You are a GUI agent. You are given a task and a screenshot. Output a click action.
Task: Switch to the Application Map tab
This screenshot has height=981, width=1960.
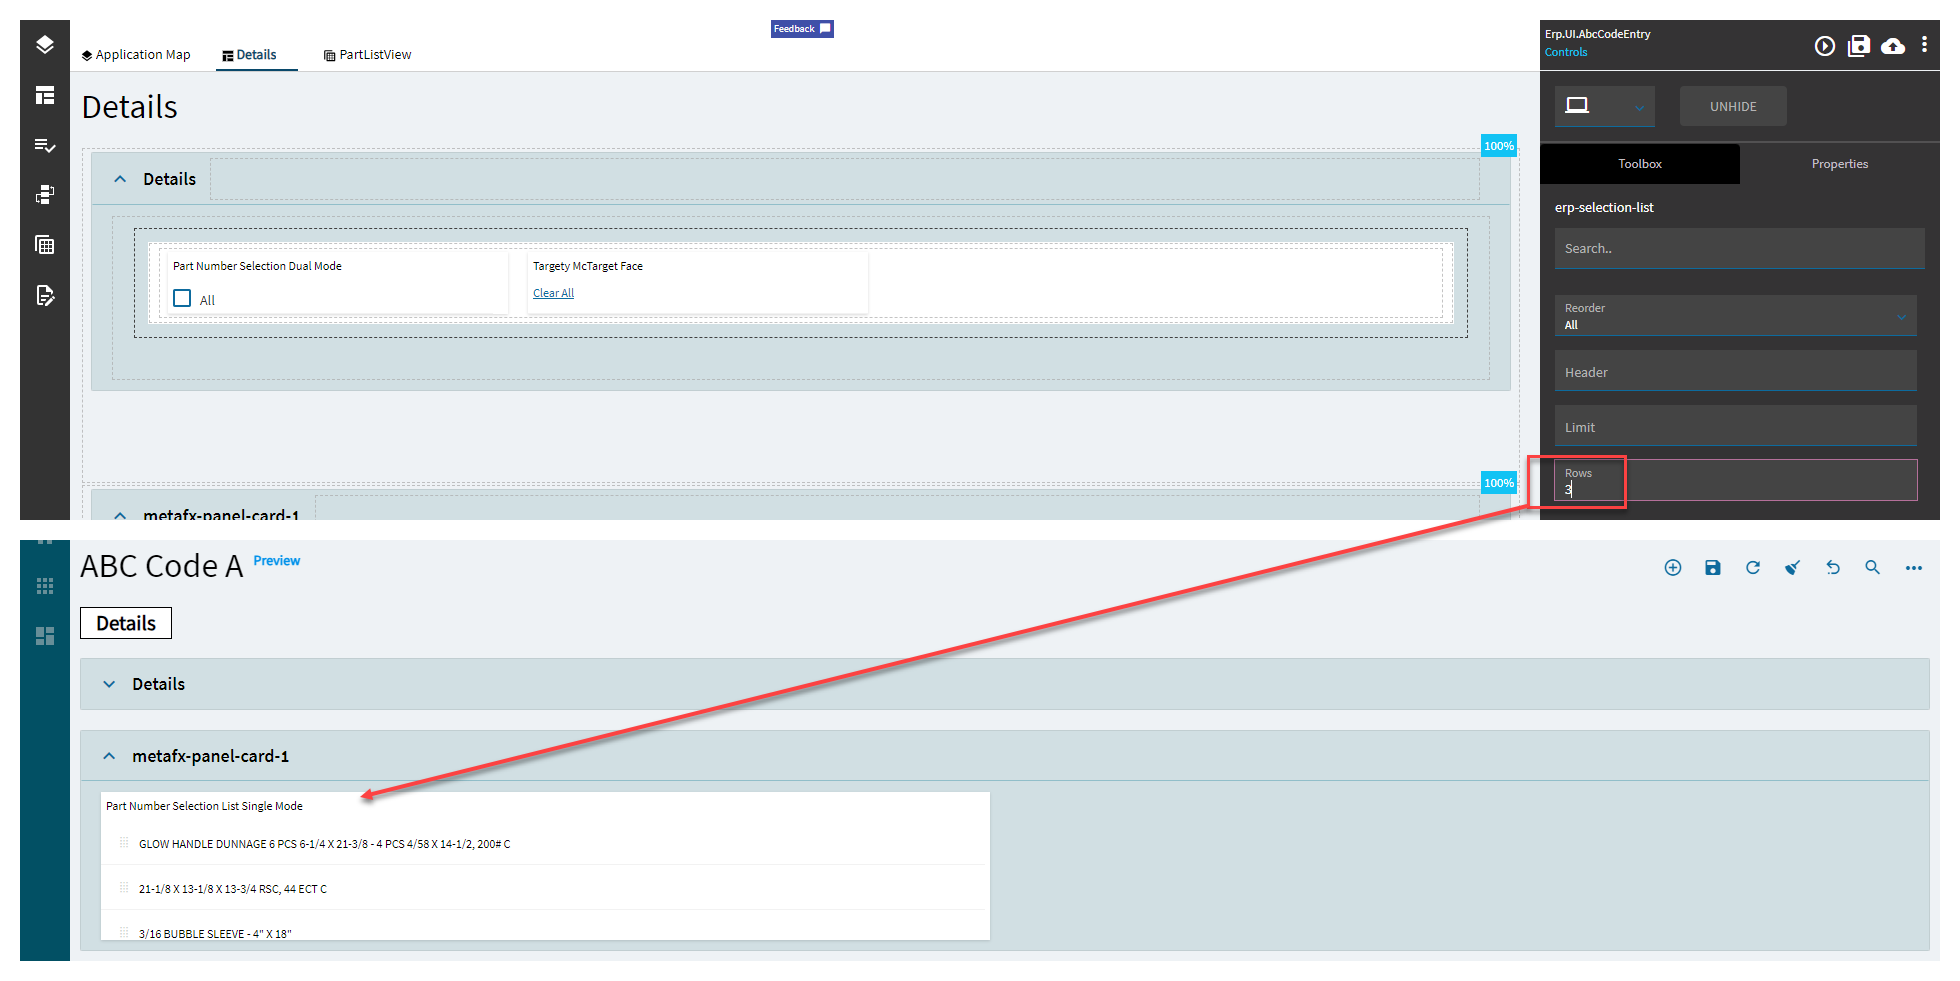(x=136, y=55)
